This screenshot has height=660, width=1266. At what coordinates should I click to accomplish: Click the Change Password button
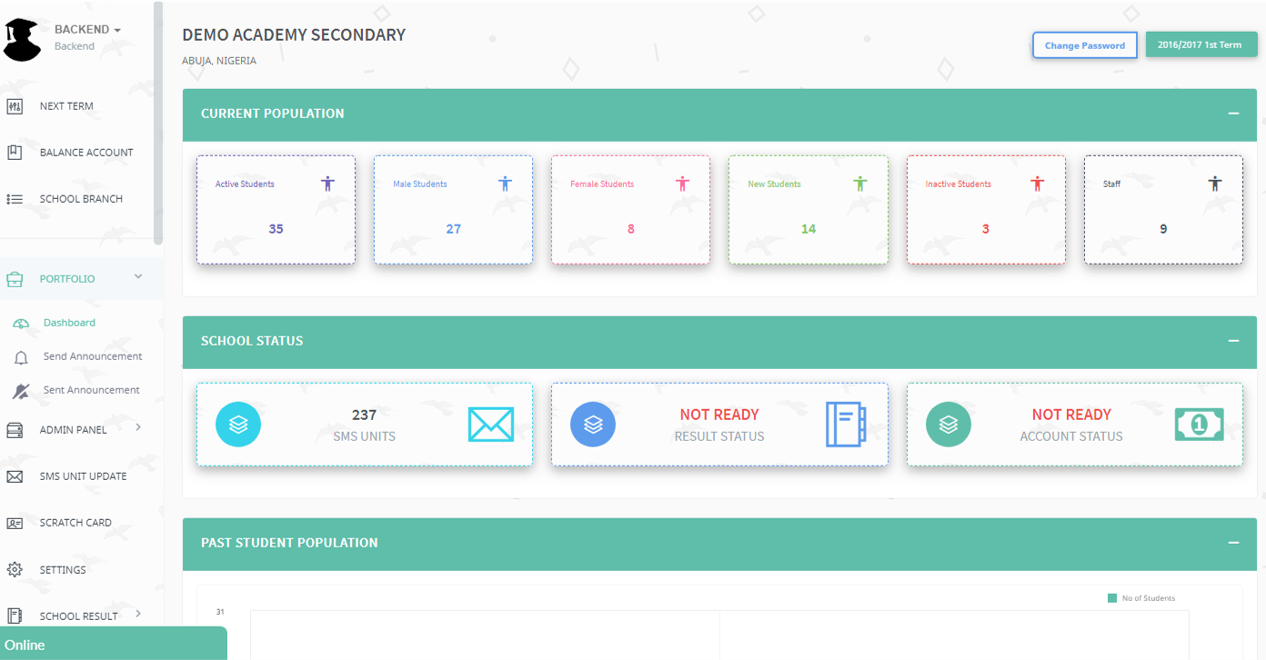1084,44
